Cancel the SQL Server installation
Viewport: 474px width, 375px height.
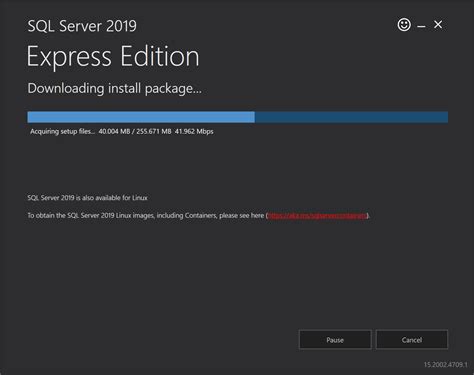pos(412,340)
